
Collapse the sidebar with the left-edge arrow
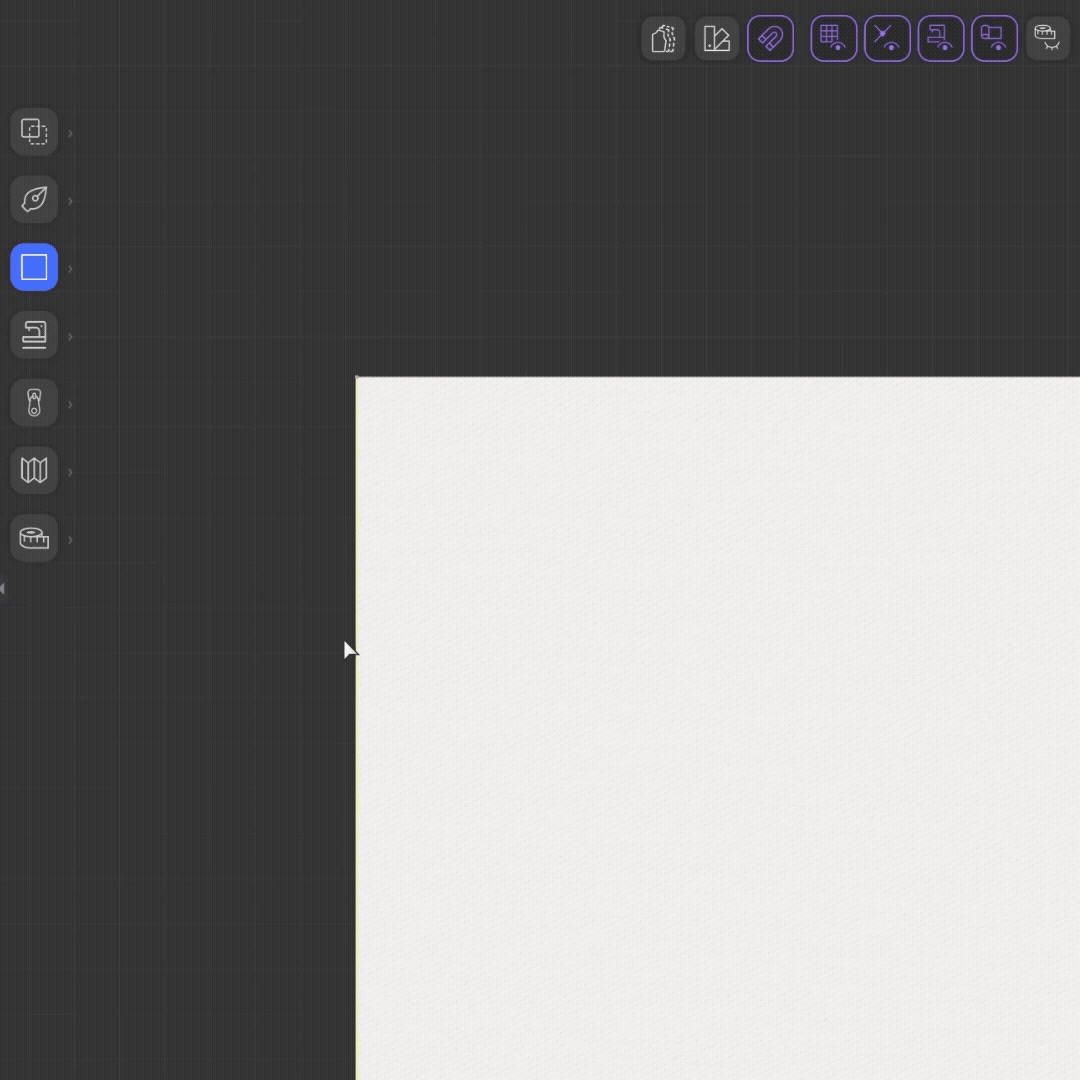[x=4, y=589]
